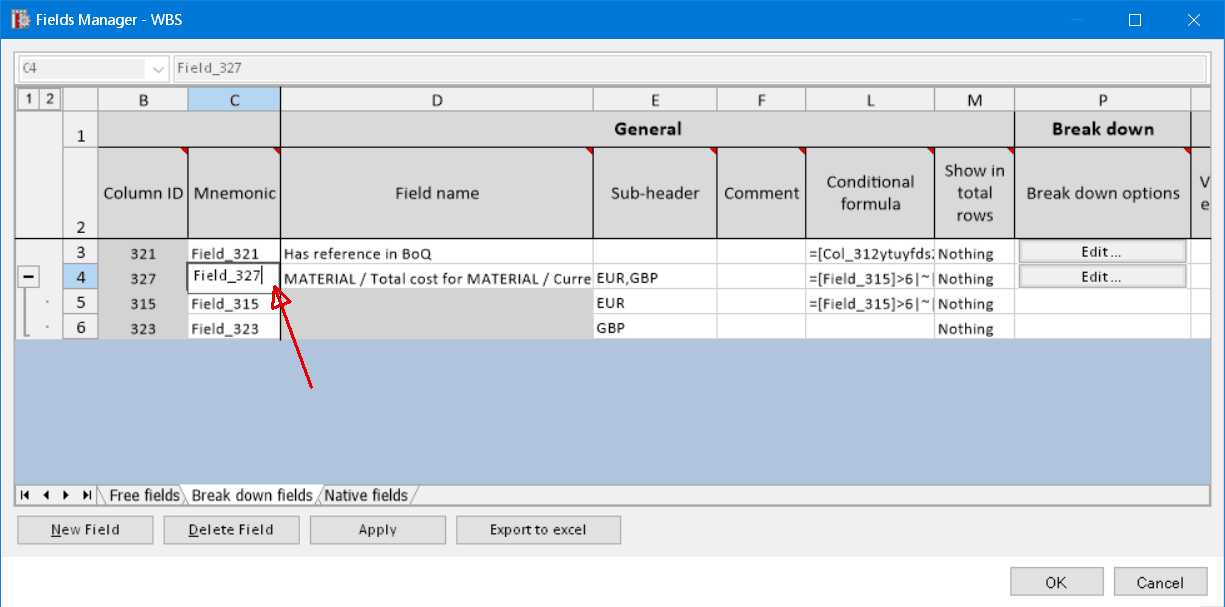This screenshot has height=607, width=1225.
Task: Select outline level 1 button
Action: pos(28,98)
